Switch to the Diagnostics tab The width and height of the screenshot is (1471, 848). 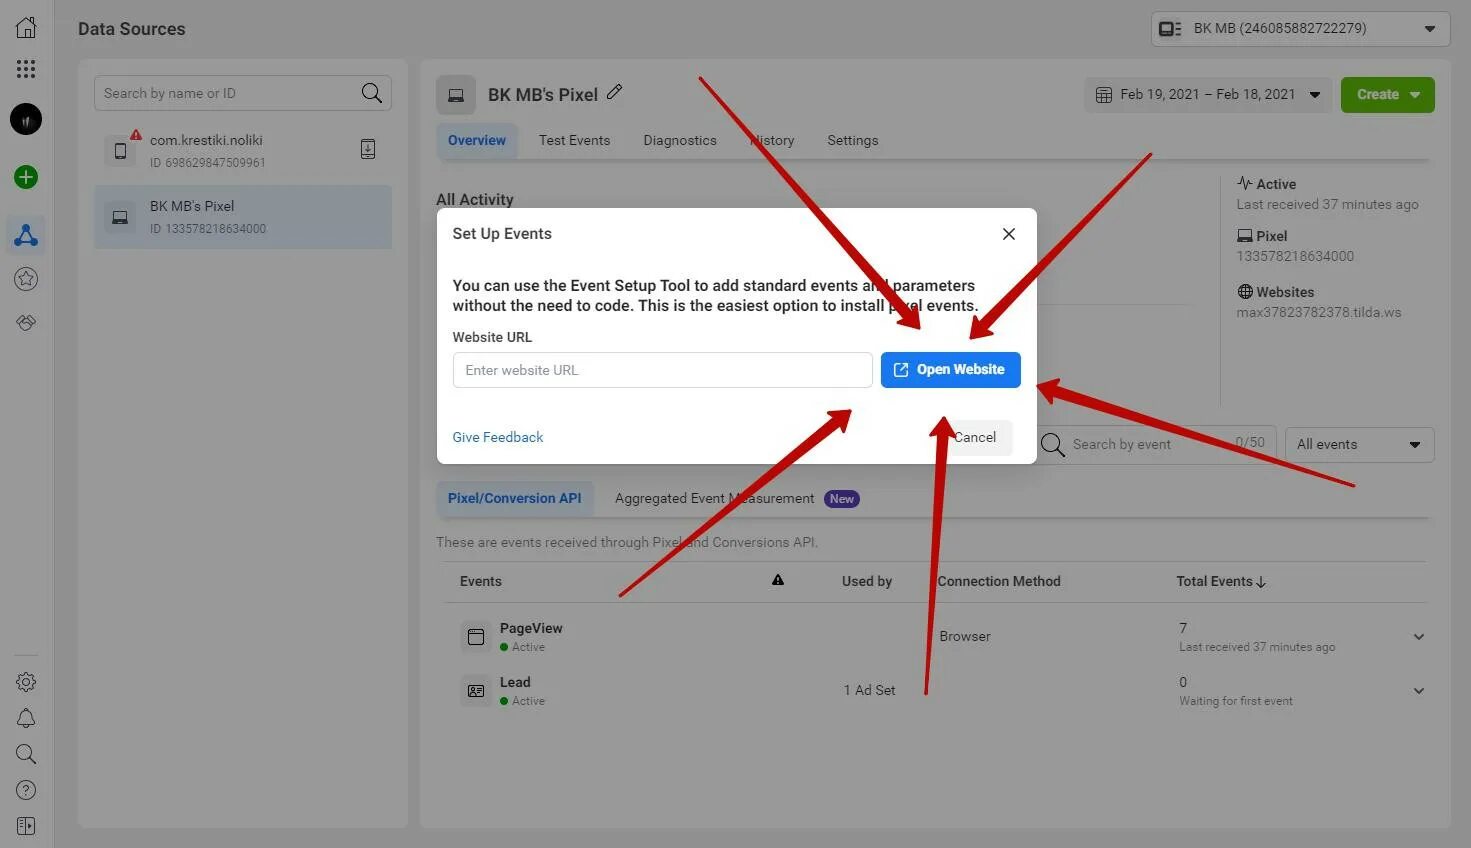pos(680,141)
